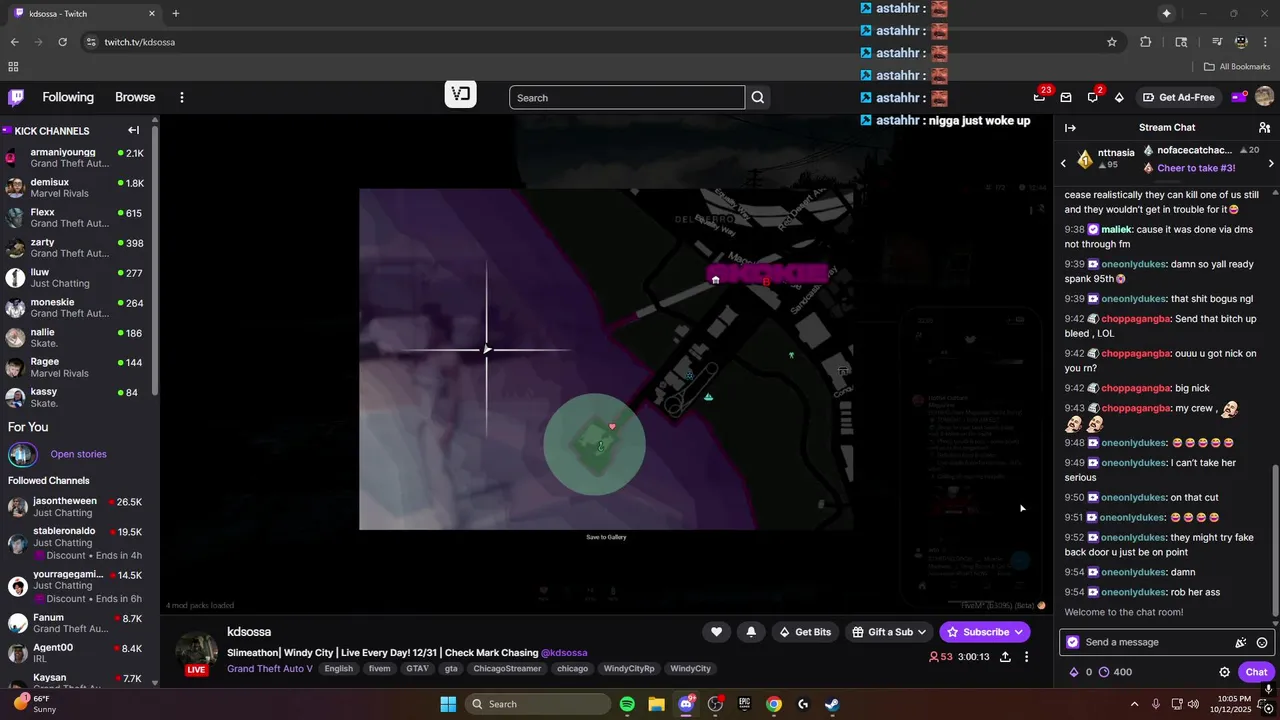Click the browser address bar URL

140,42
